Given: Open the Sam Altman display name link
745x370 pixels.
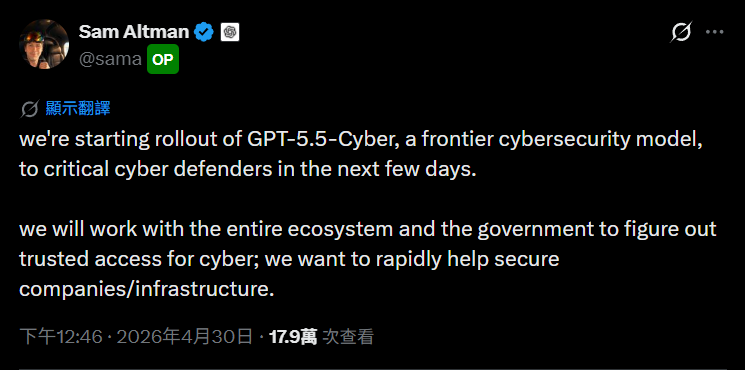Looking at the screenshot, I should [x=134, y=32].
